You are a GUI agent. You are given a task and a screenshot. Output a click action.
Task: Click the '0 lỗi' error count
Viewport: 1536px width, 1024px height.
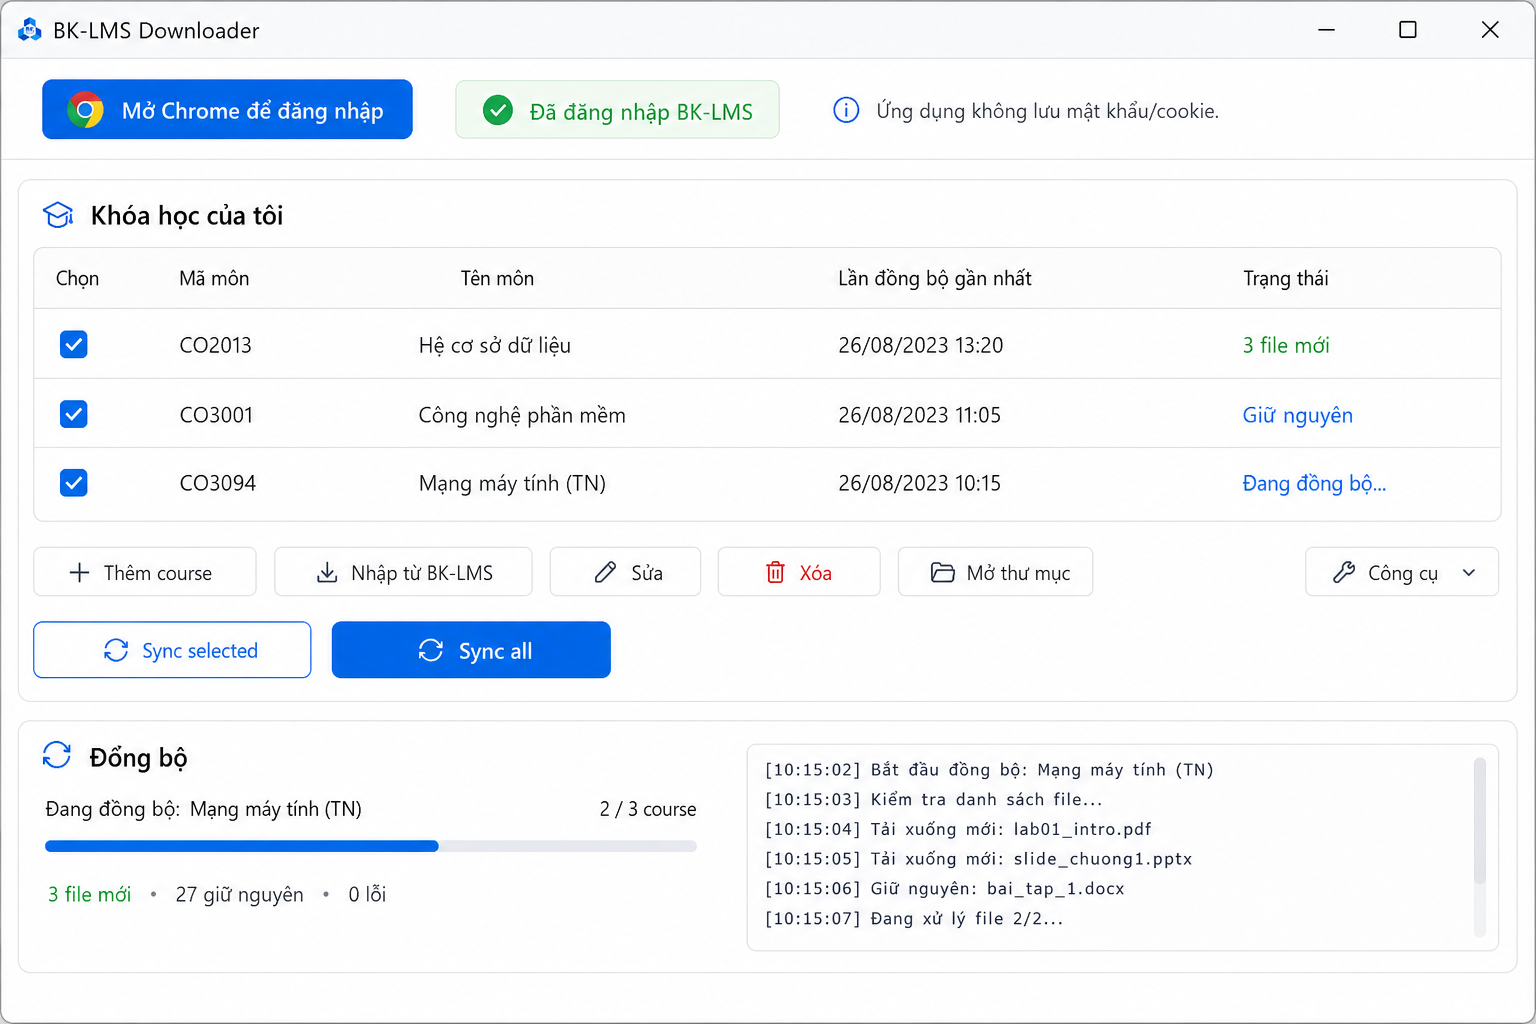tap(367, 894)
